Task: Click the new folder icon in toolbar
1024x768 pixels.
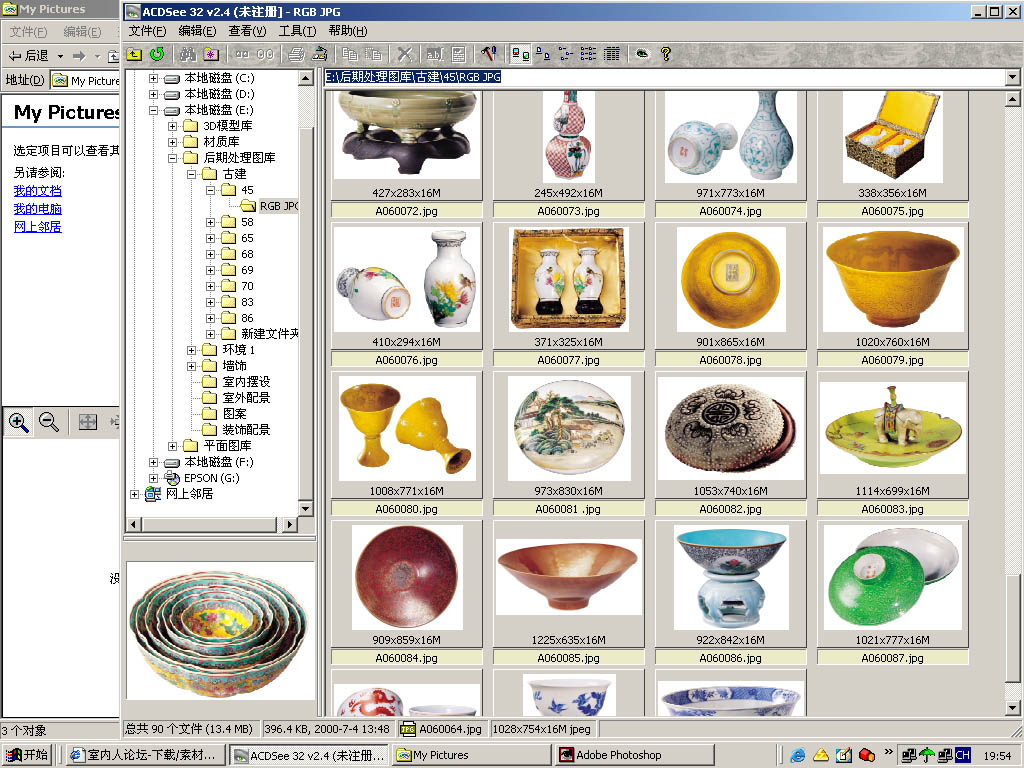Action: point(211,54)
